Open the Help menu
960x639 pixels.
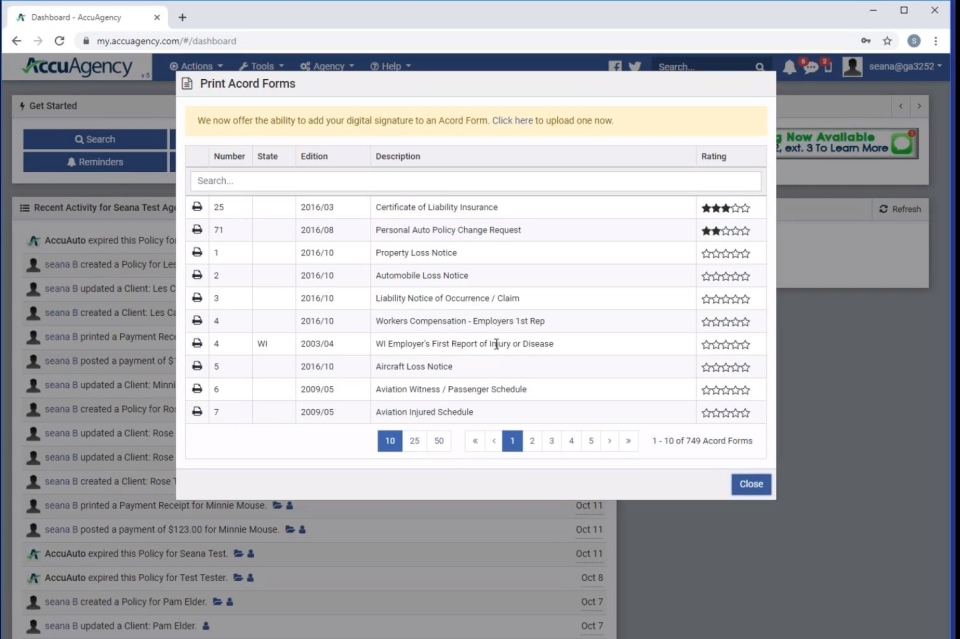pyautogui.click(x=390, y=66)
